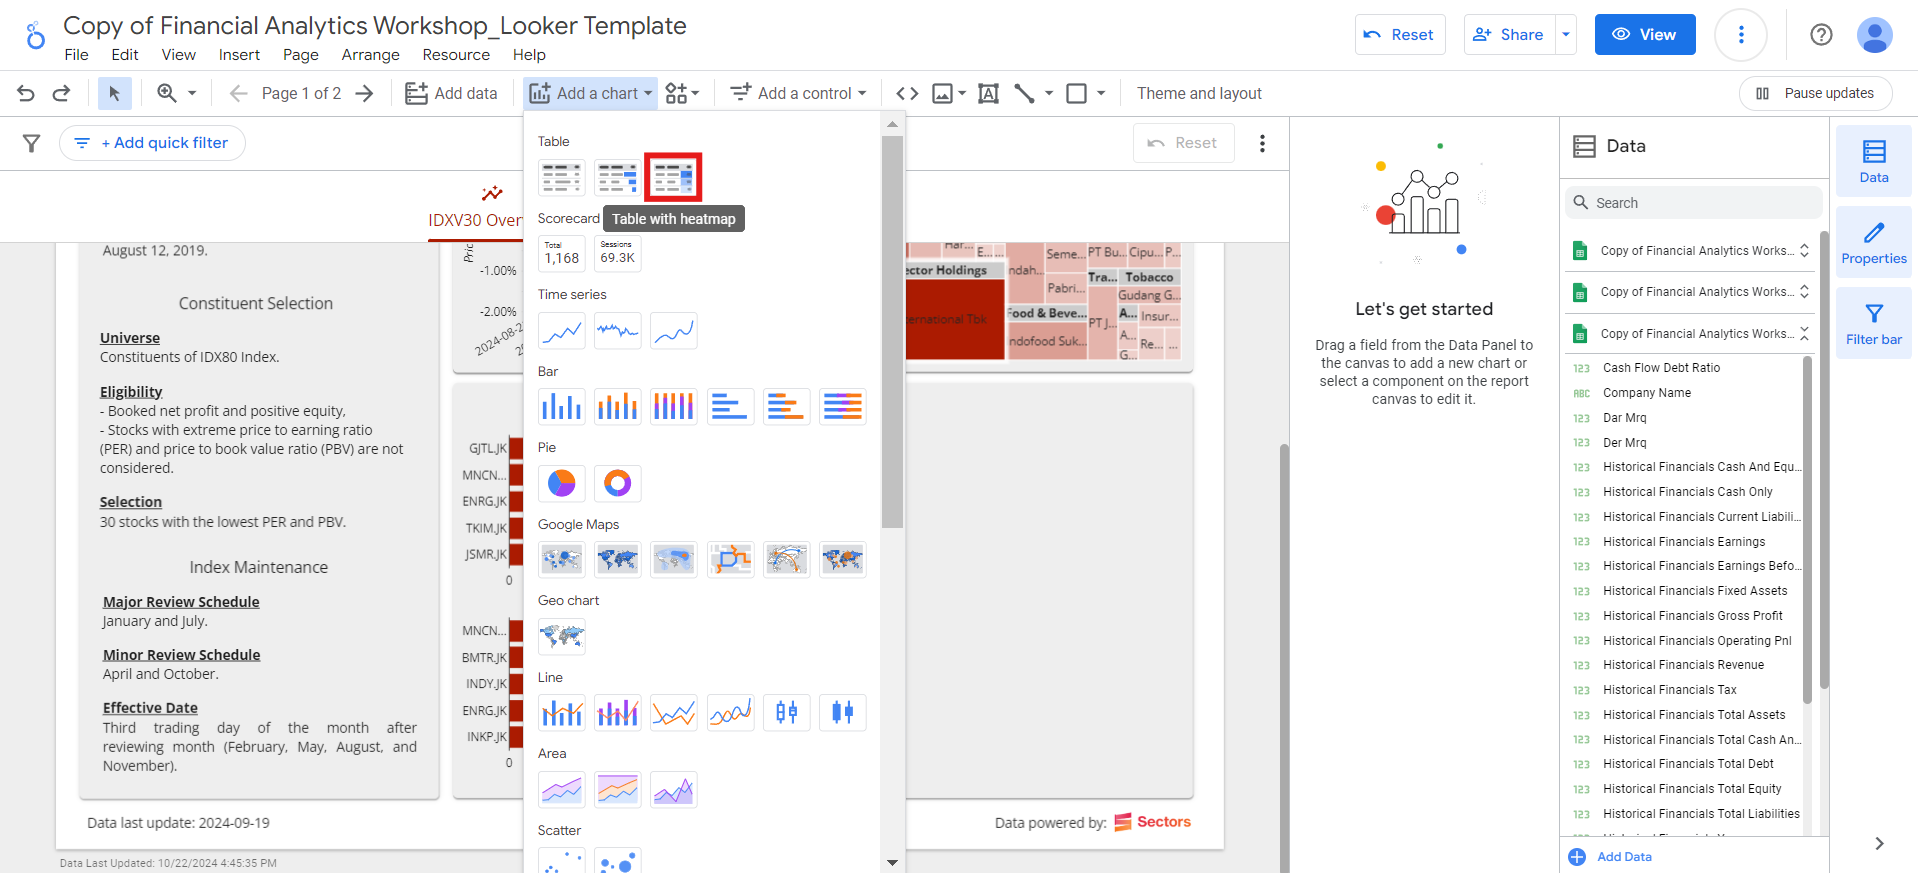Select Table with bars chart
Screen dimensions: 1918x873
[617, 178]
